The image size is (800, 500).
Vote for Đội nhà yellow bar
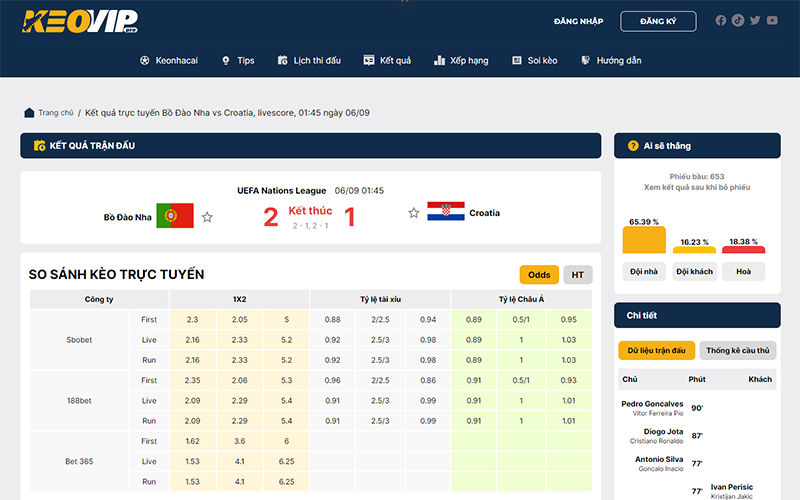644,240
